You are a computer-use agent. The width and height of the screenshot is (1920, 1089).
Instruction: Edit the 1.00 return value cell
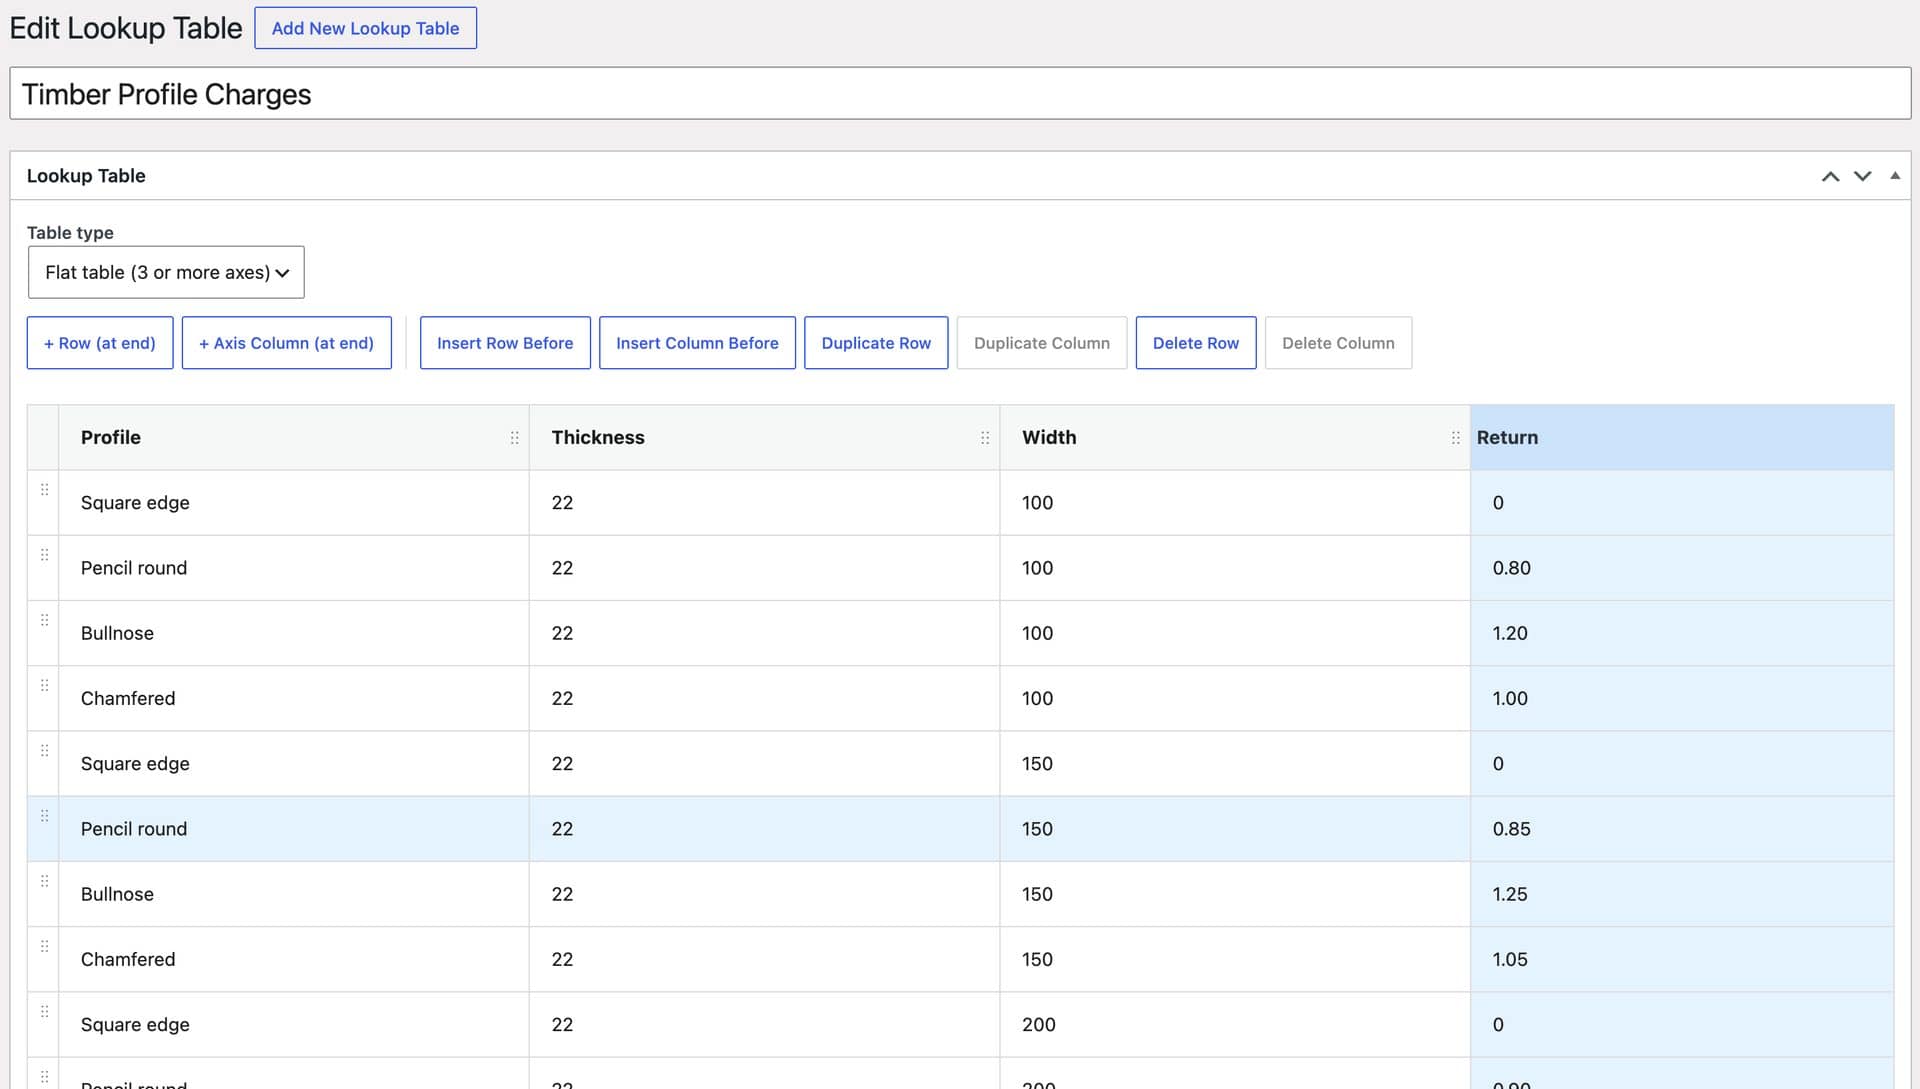[x=1682, y=698]
